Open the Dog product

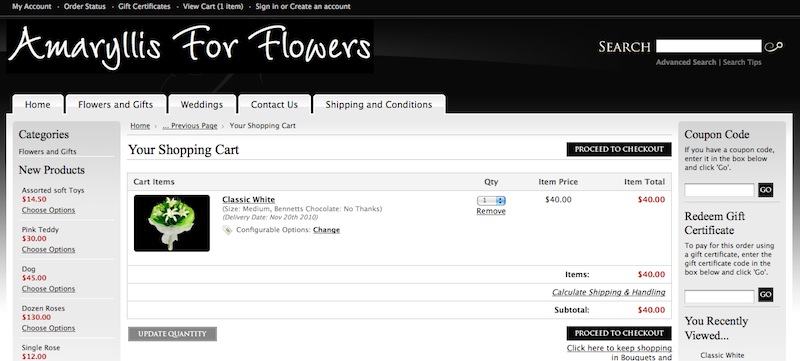tap(29, 269)
